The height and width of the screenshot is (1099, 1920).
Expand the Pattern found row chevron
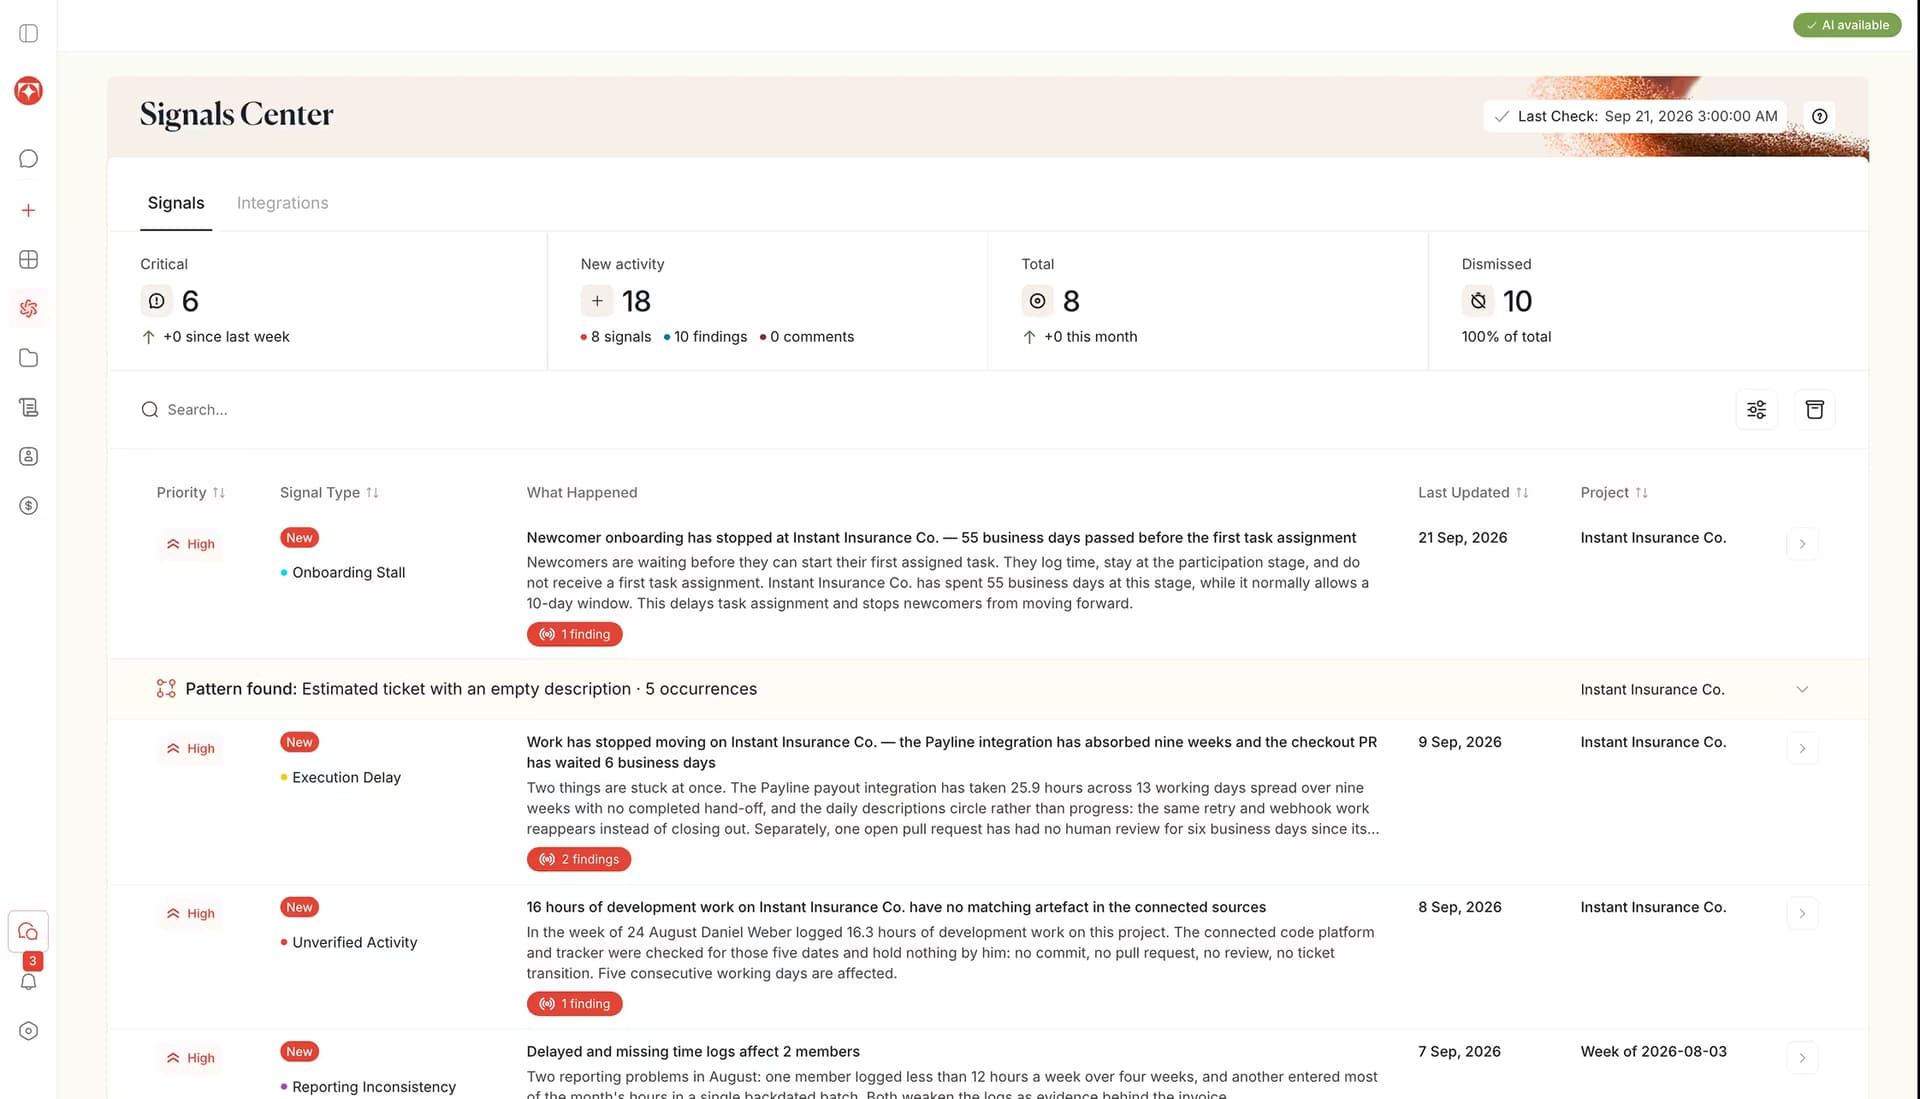1802,689
